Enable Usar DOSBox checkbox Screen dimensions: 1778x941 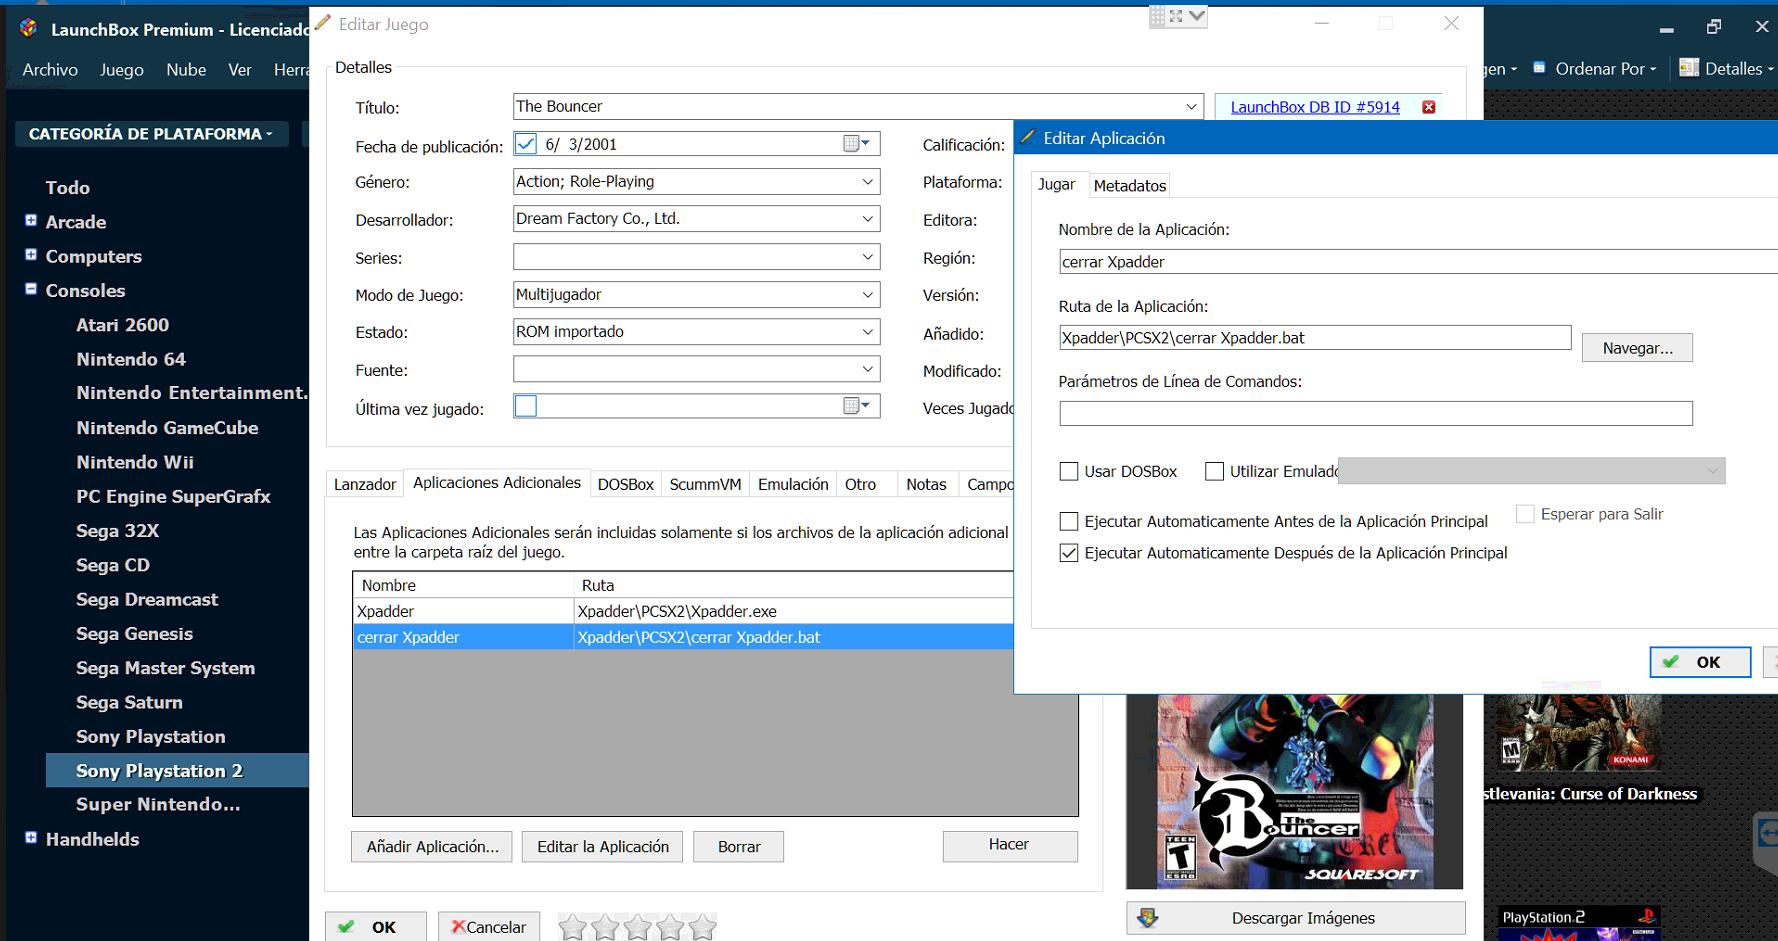tap(1069, 471)
